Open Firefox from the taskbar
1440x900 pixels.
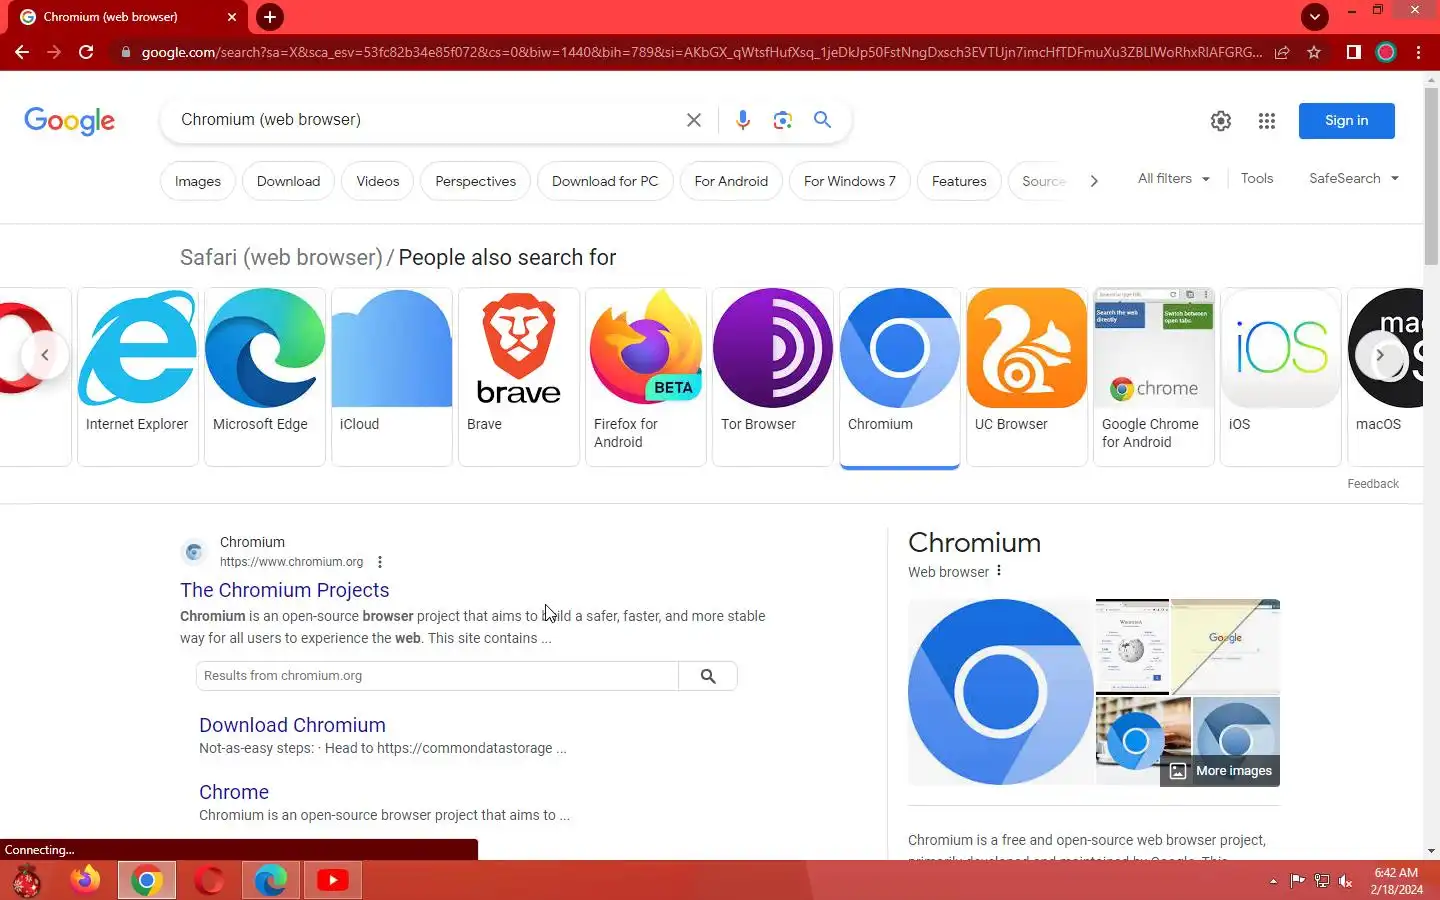tap(85, 880)
